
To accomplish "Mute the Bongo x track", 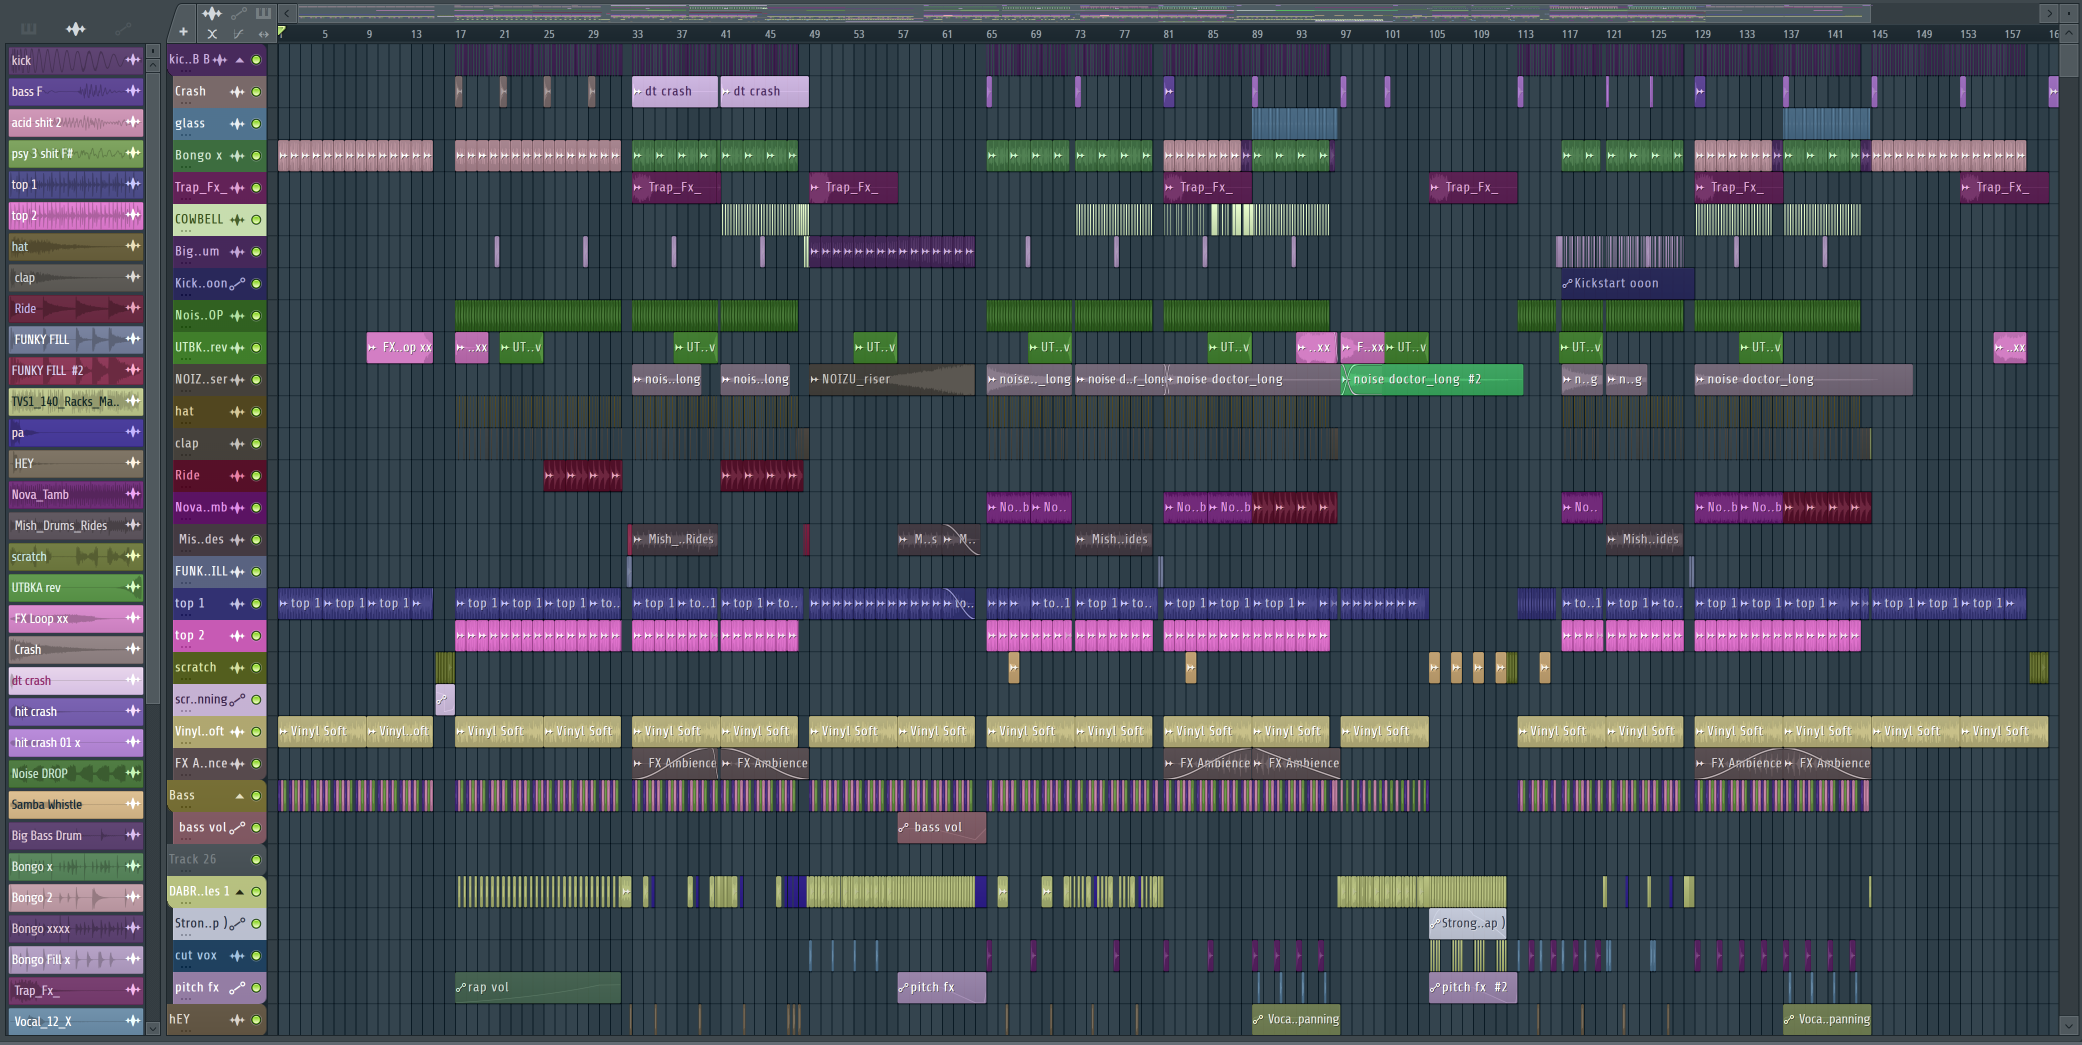I will coord(256,156).
